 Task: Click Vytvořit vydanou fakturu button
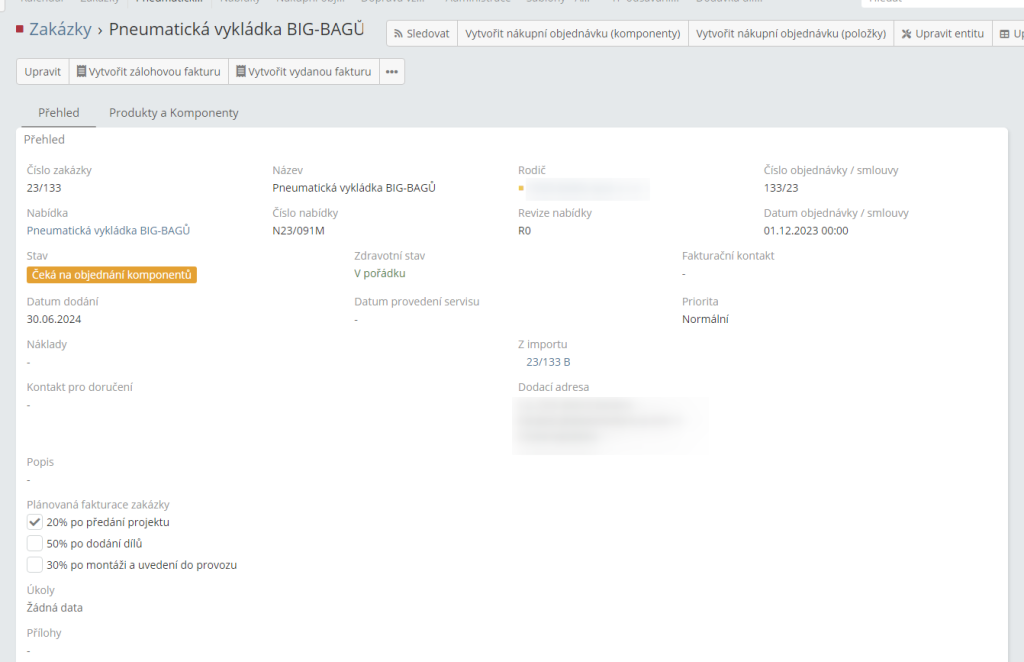point(303,72)
